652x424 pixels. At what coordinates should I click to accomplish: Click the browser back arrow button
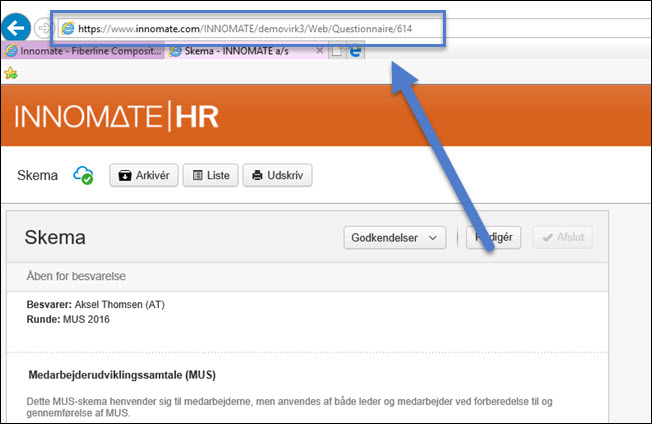tap(16, 28)
